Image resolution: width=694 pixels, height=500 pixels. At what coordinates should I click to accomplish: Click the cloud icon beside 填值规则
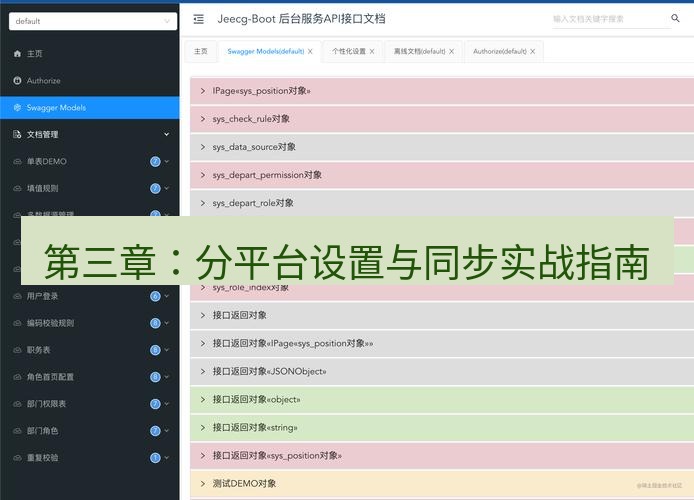coord(17,188)
